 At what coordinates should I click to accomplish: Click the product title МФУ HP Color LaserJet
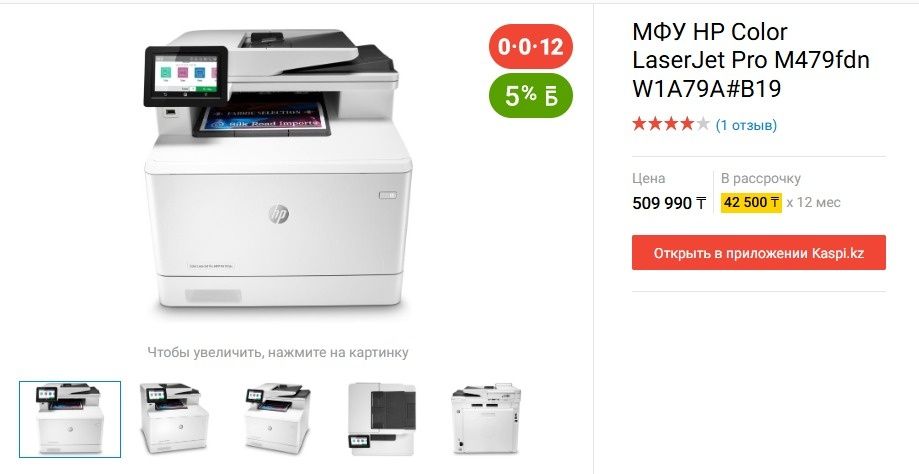click(x=751, y=60)
